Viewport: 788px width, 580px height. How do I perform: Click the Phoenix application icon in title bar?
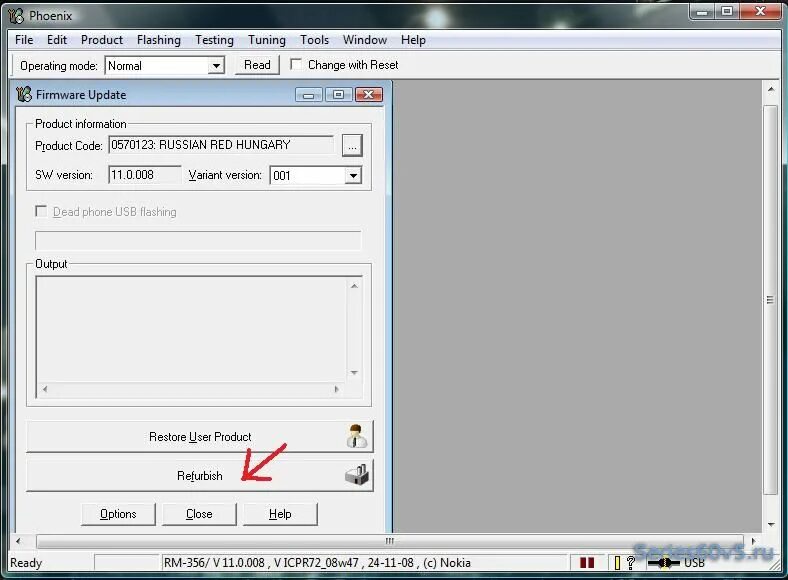16,16
